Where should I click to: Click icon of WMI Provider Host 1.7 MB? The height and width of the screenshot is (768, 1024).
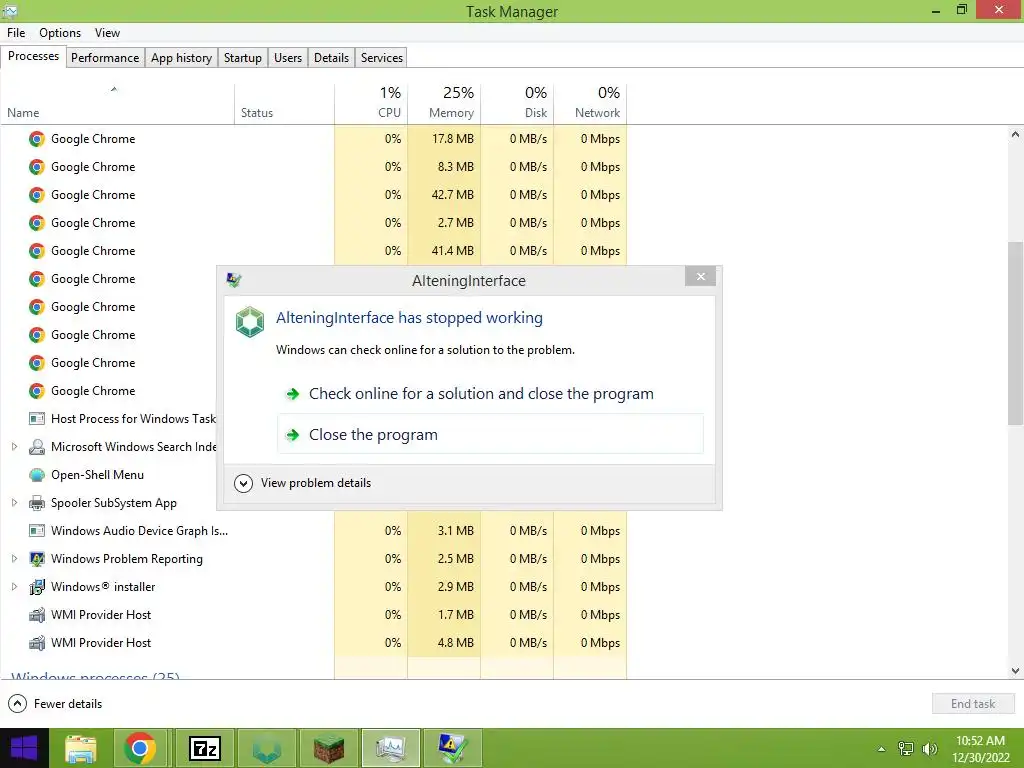[x=37, y=615]
